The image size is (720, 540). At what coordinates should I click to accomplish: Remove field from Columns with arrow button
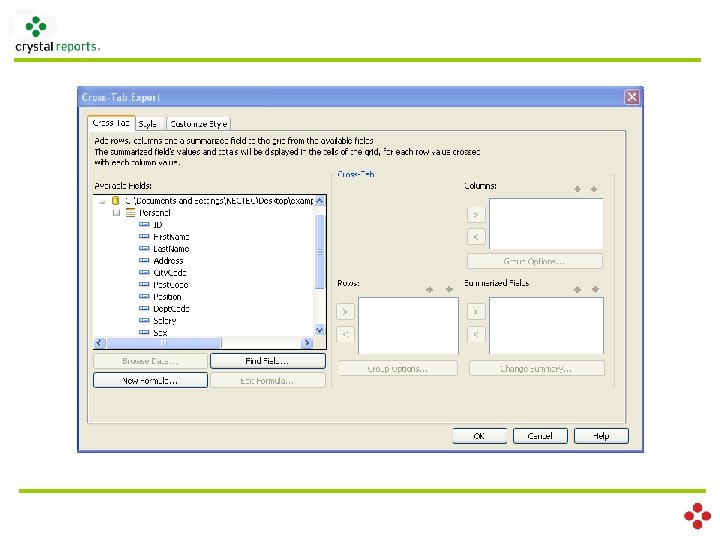(x=476, y=237)
